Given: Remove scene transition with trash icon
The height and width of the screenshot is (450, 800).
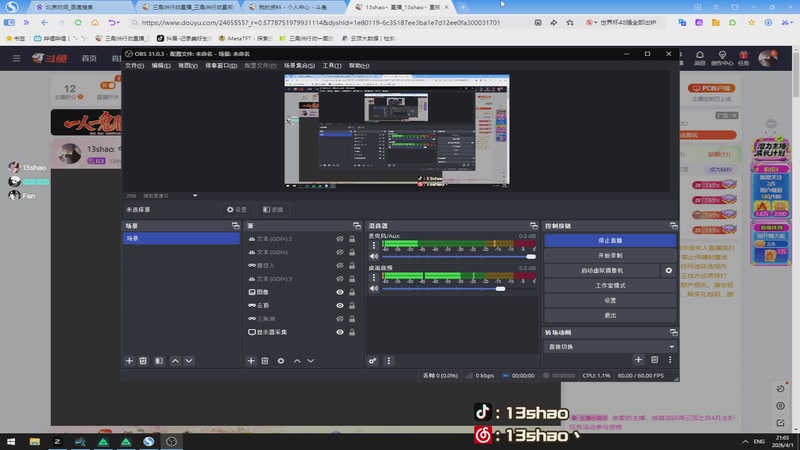Looking at the screenshot, I should click(x=655, y=360).
